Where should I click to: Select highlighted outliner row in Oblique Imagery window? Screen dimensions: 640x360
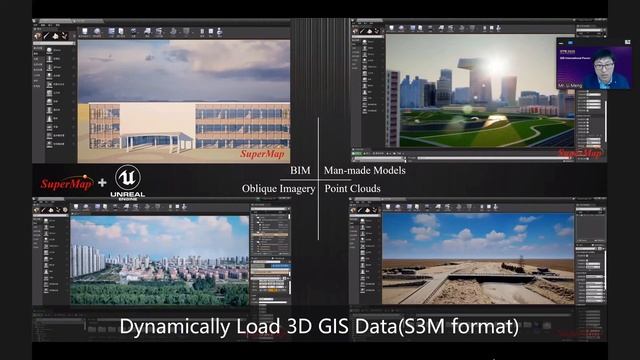[x=269, y=236]
